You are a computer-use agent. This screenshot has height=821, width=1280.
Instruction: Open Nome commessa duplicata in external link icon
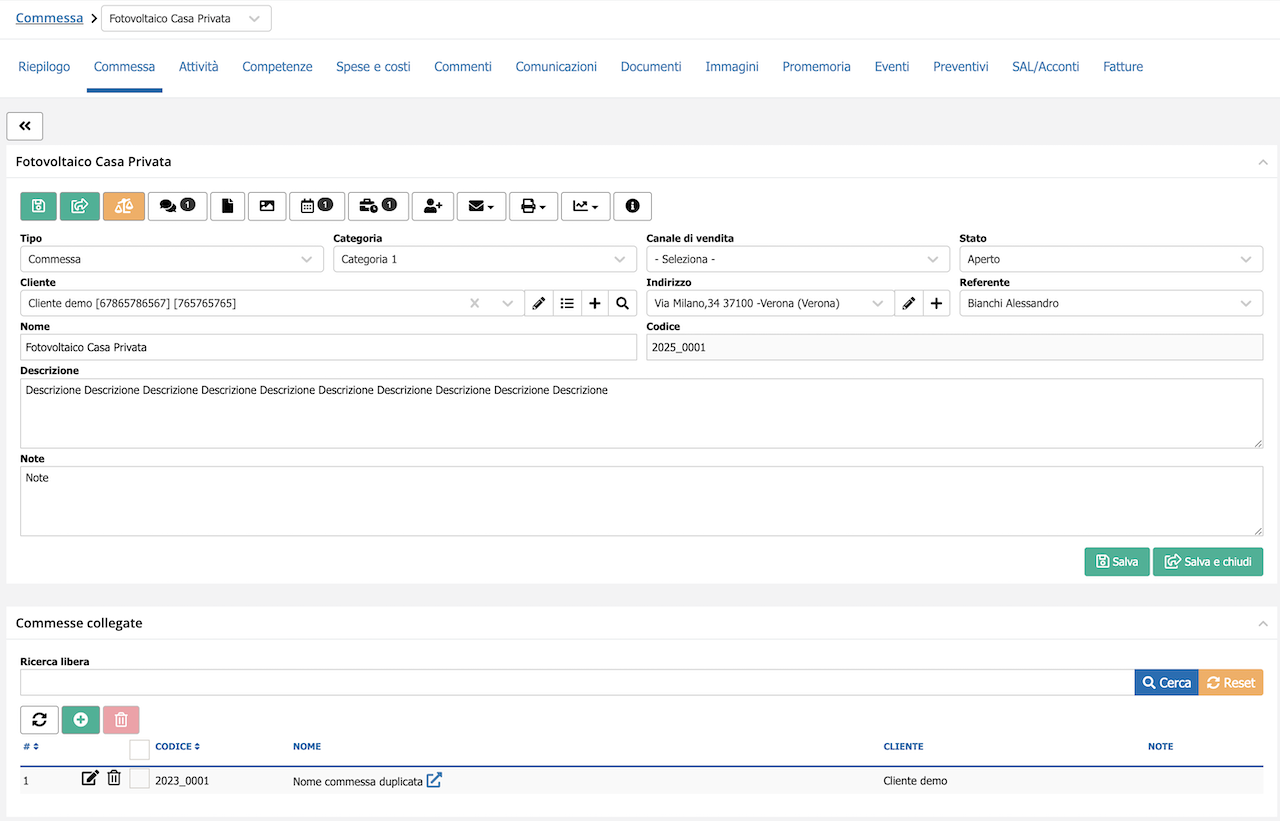click(x=434, y=780)
